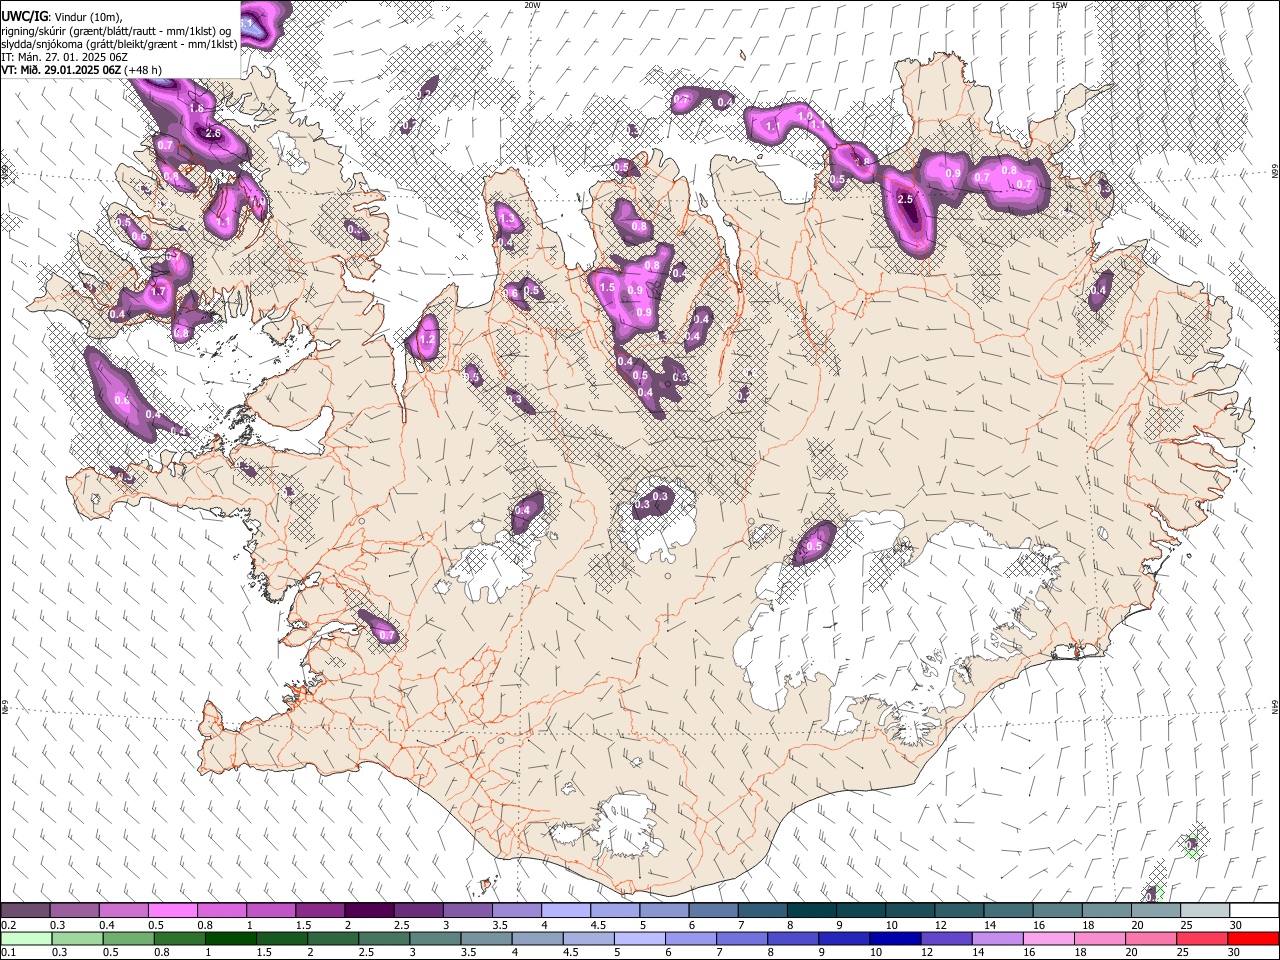1280x960 pixels.
Task: Click the '(+48 h)' forecast offset text
Action: pyautogui.click(x=144, y=70)
